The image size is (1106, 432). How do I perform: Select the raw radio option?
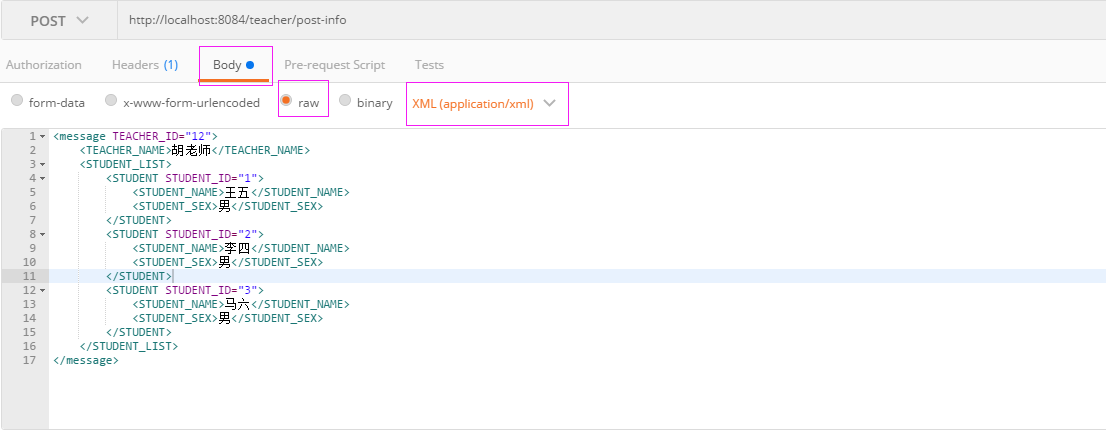tap(286, 101)
